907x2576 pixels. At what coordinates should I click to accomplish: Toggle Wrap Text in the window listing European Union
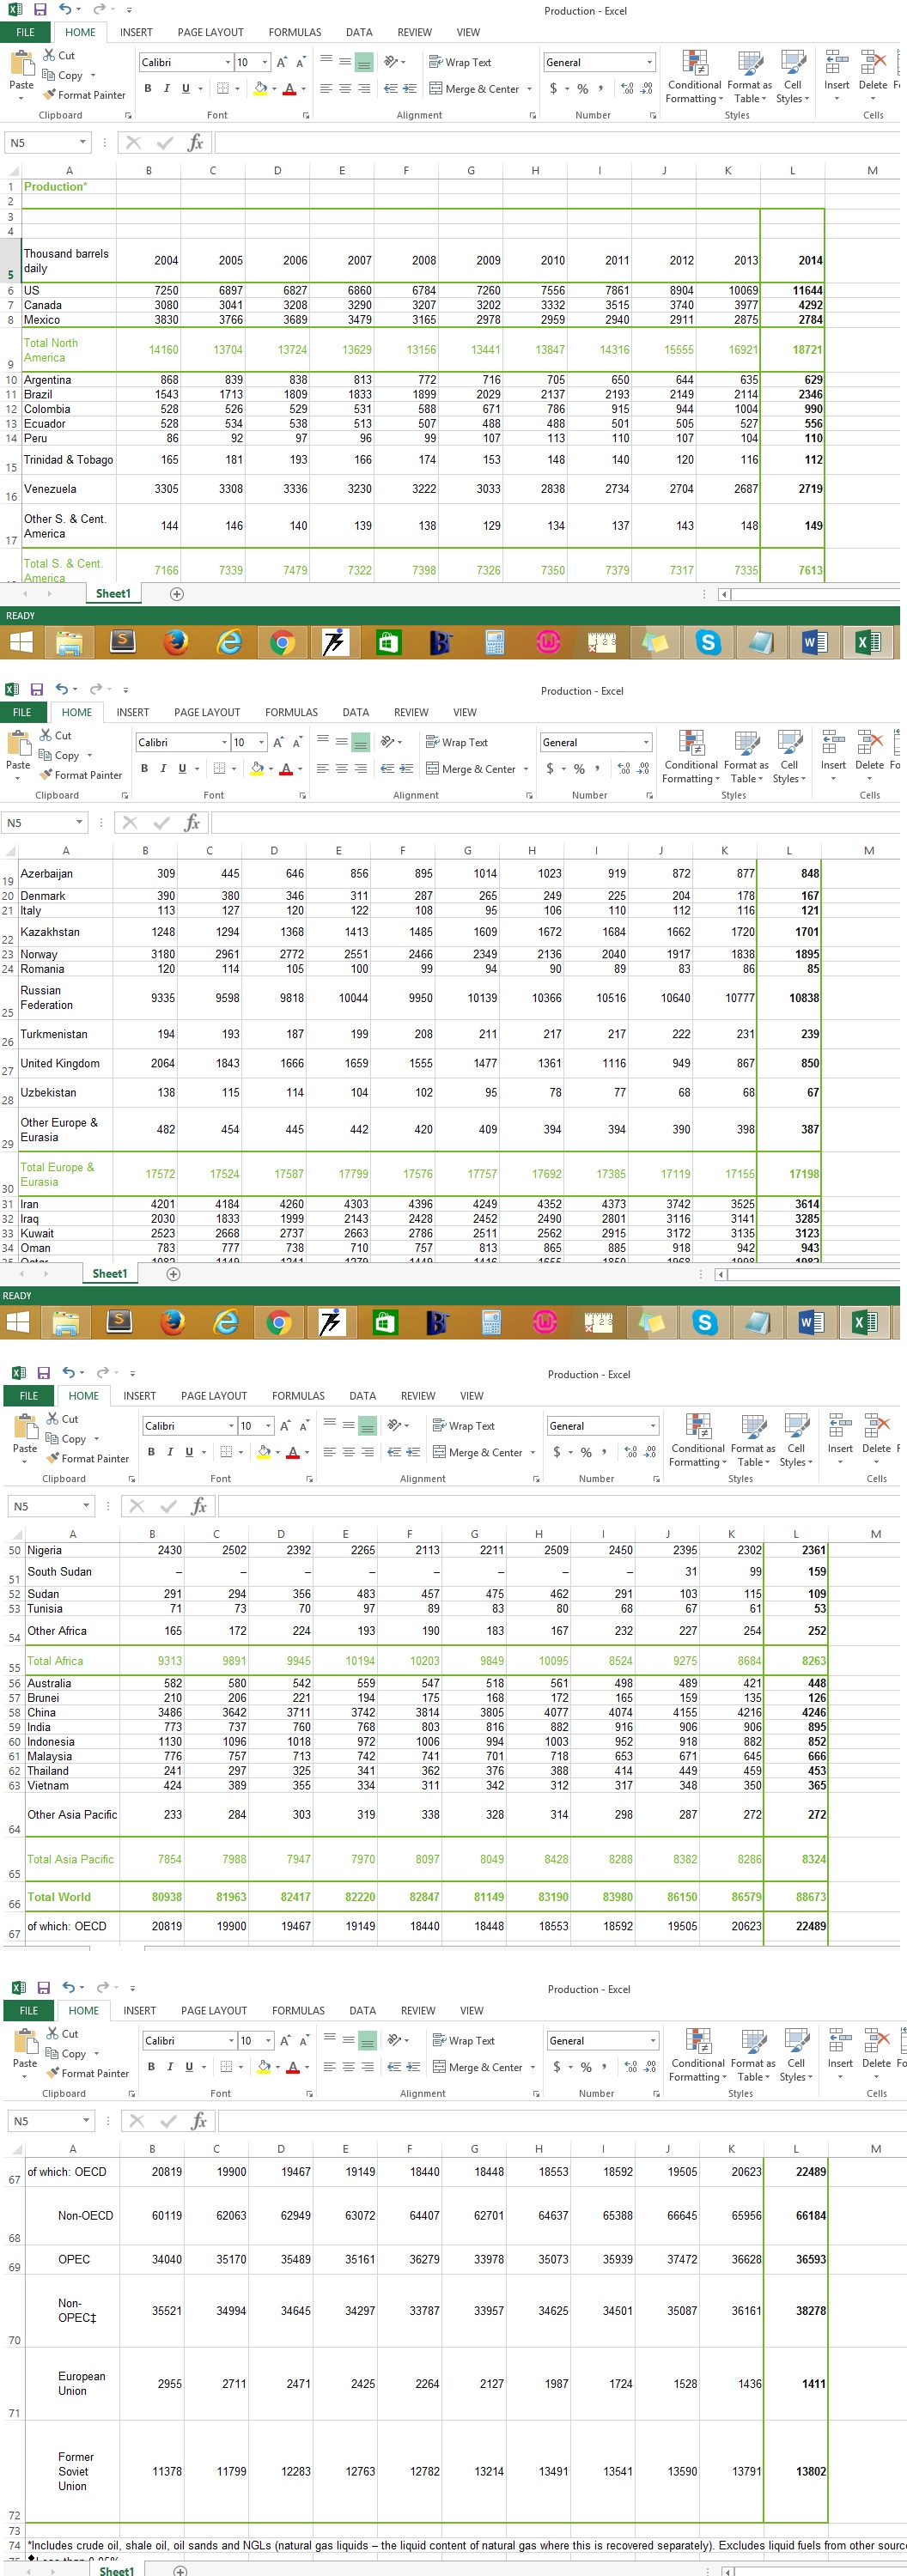(463, 2040)
